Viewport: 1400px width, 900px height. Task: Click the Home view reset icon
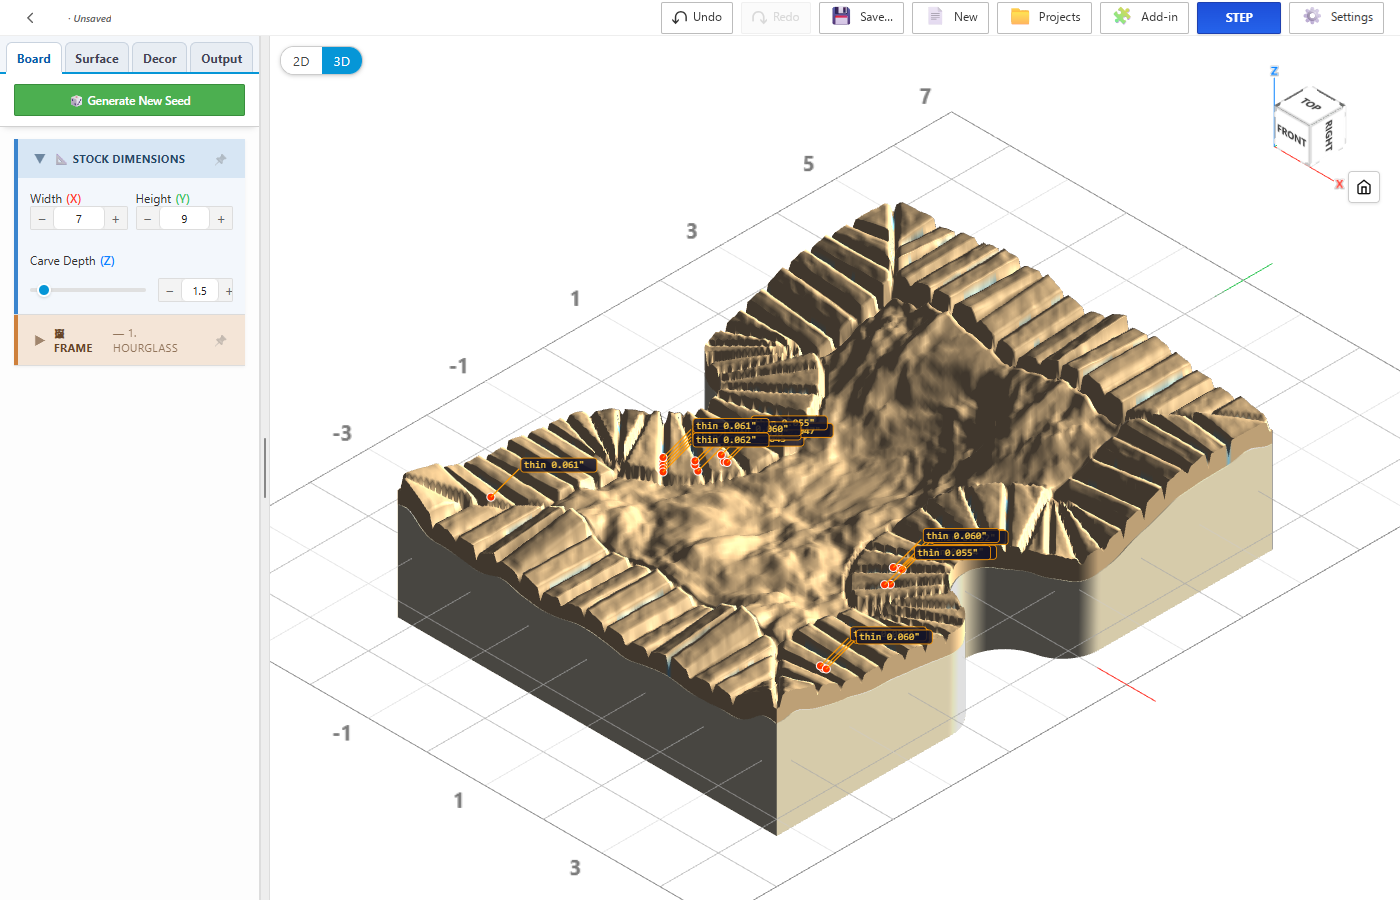[1364, 187]
